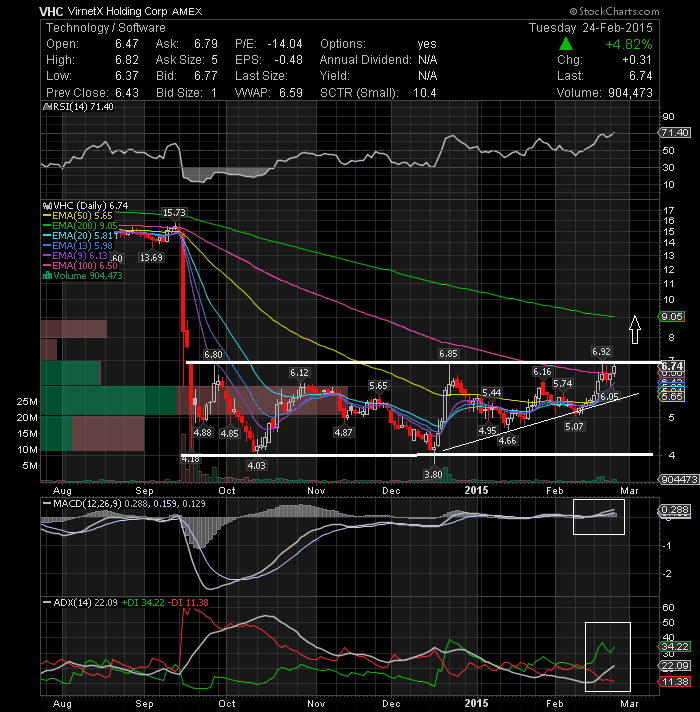Click the 3.80 low price annotation
Image resolution: width=700 pixels, height=712 pixels.
point(433,475)
